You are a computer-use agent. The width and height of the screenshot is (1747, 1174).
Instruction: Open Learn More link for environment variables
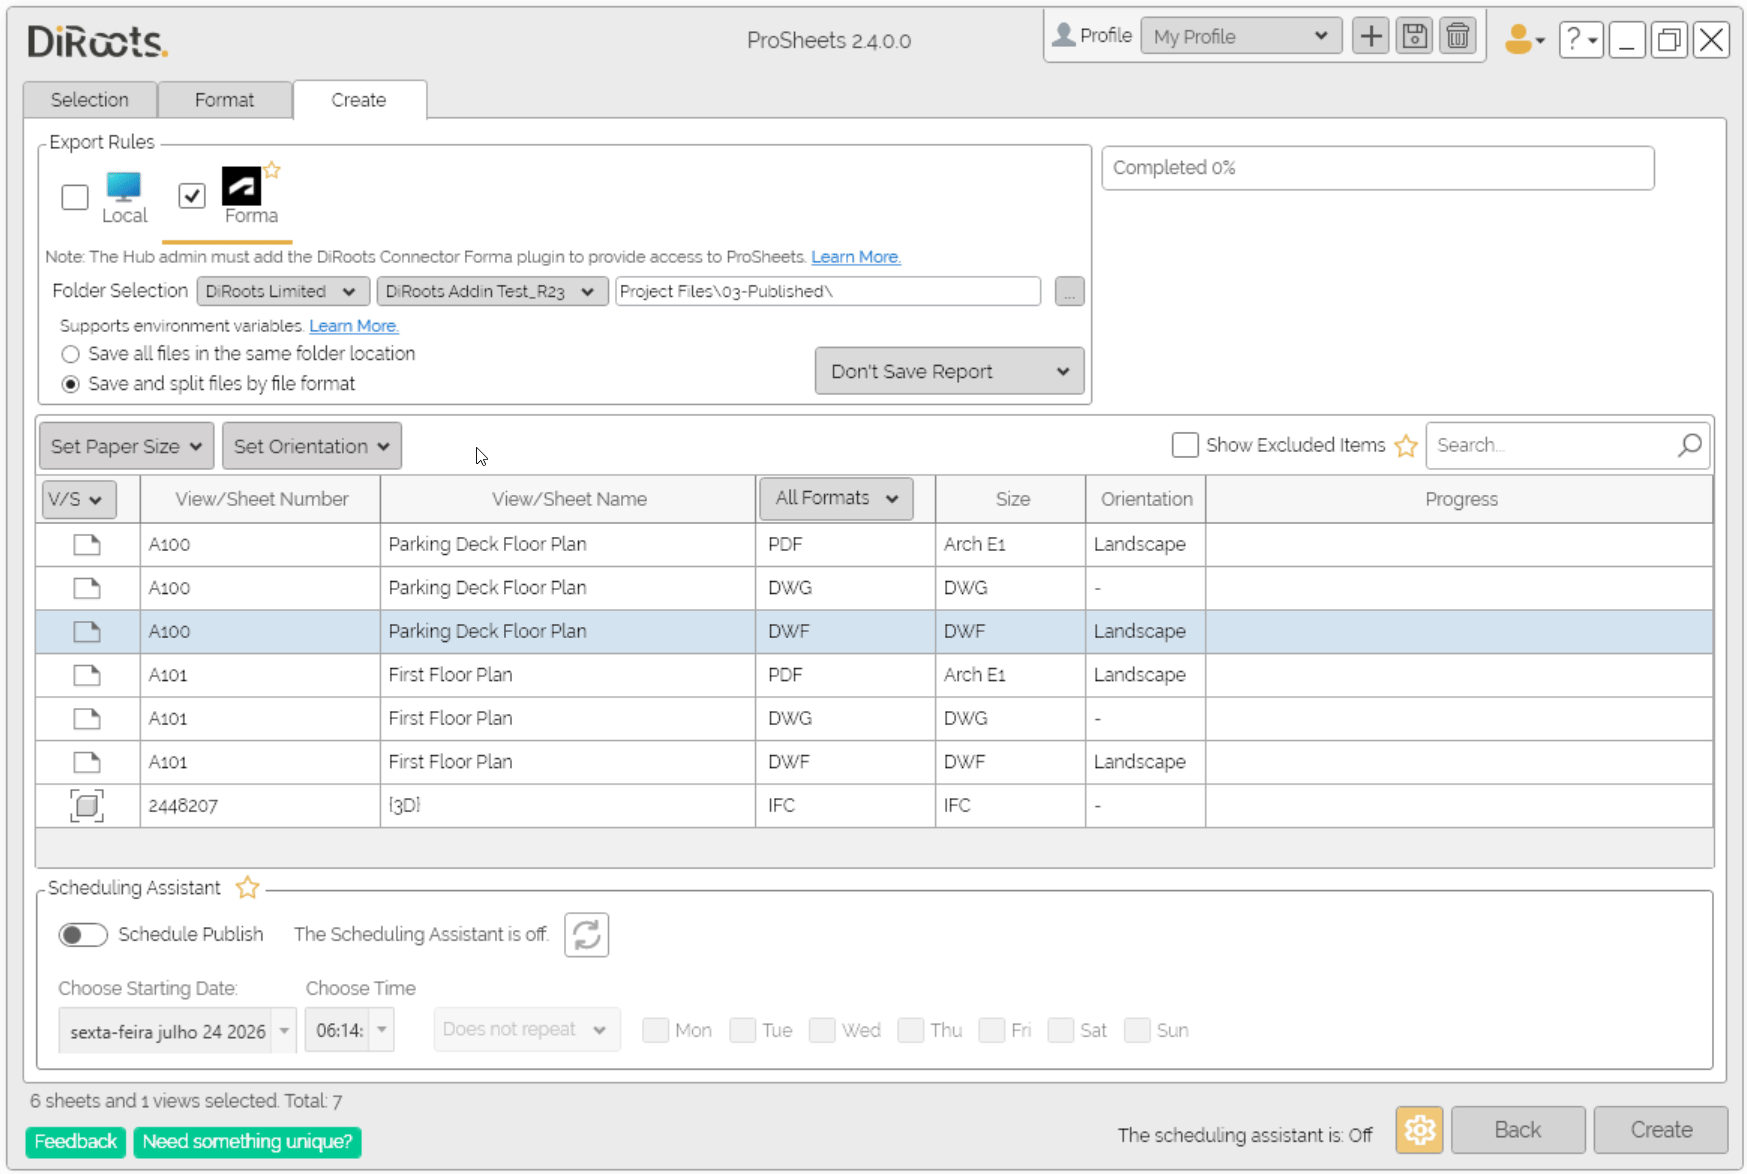[354, 326]
